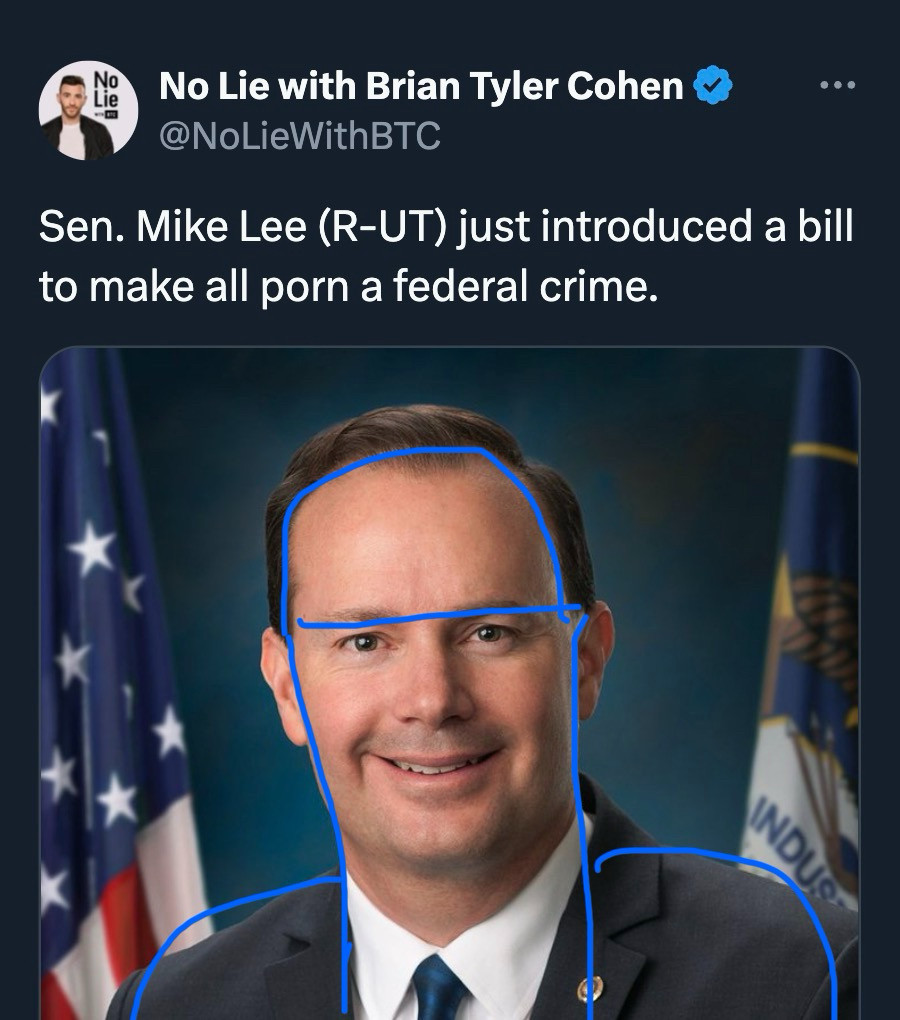Open the No Lie profile avatar
Viewport: 900px width, 1020px height.
coord(88,111)
